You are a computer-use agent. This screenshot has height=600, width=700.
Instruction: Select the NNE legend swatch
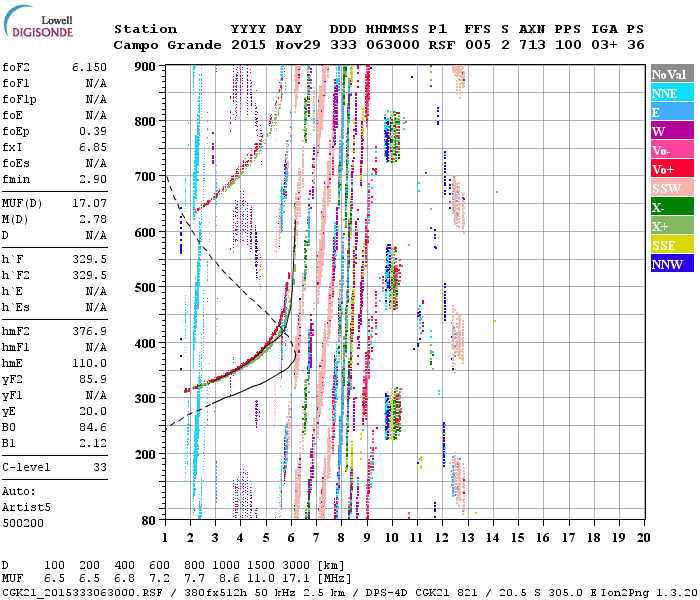point(672,93)
